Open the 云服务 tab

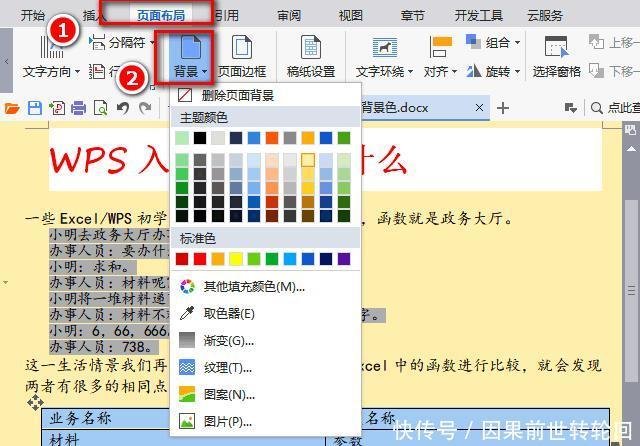coord(545,16)
